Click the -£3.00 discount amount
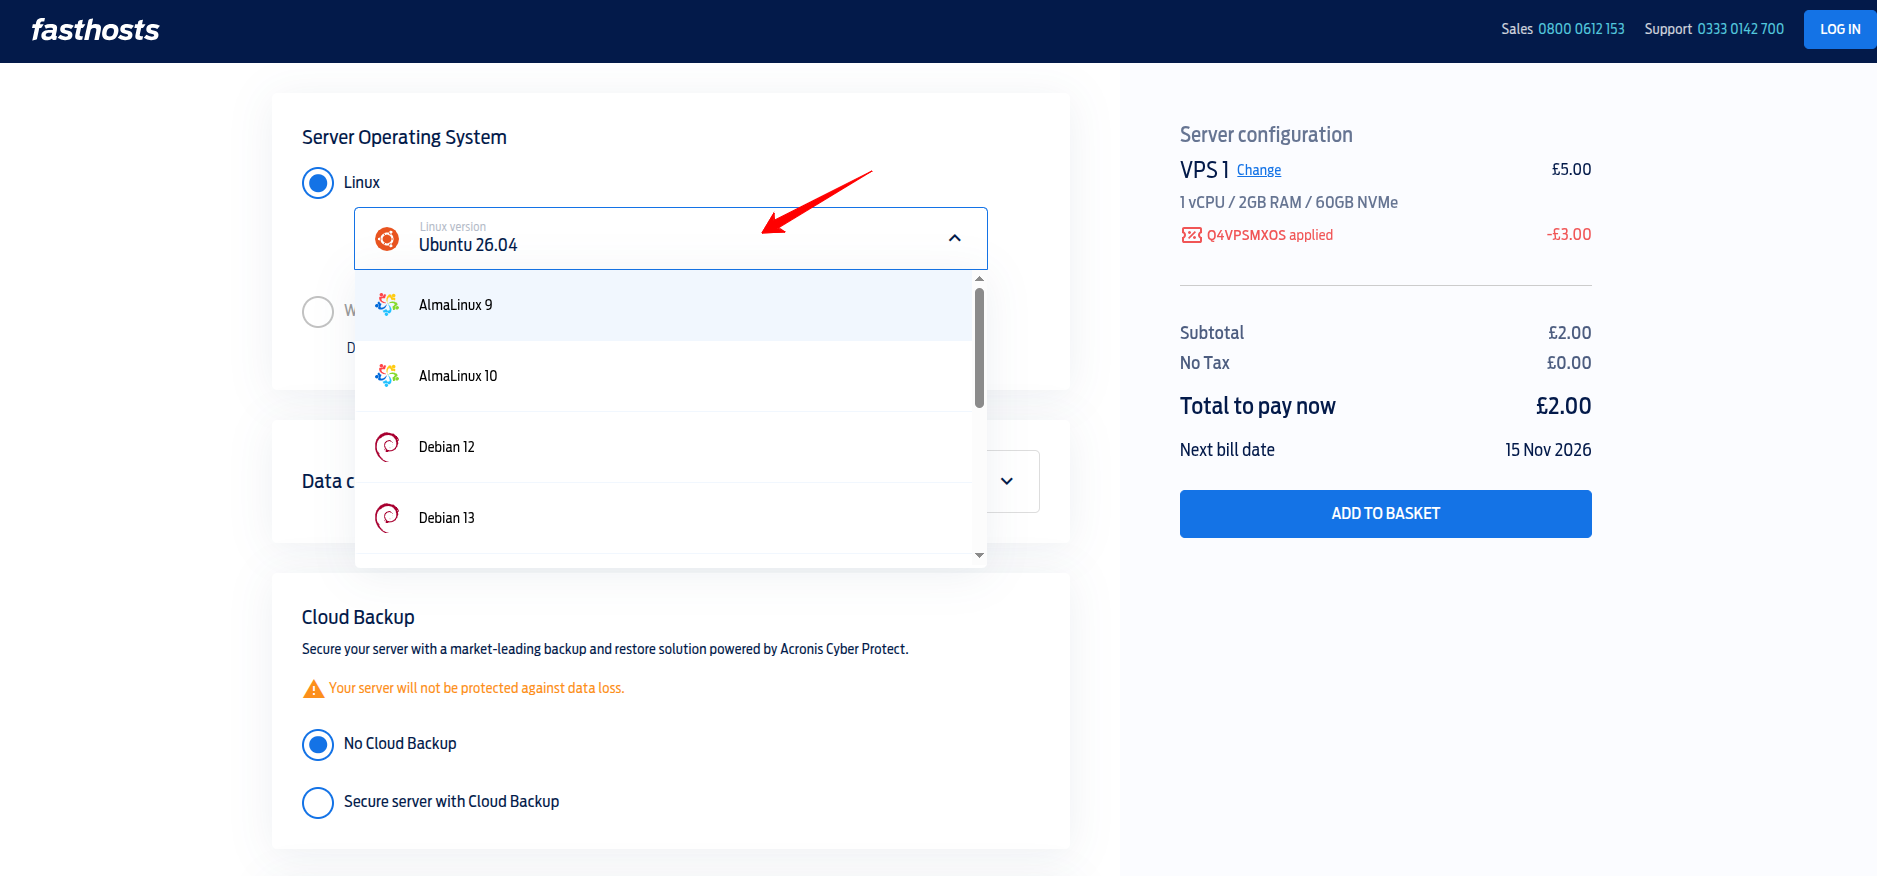Image resolution: width=1877 pixels, height=876 pixels. [1569, 235]
